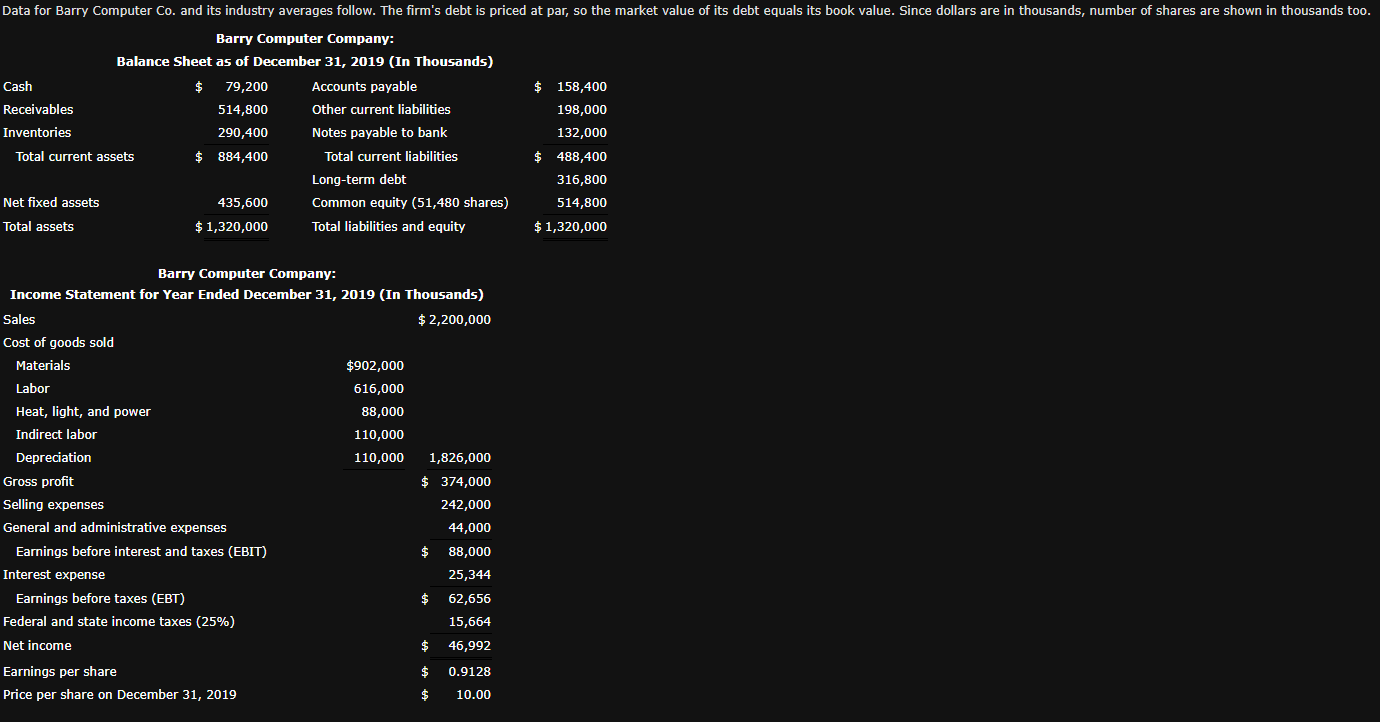Image resolution: width=1380 pixels, height=722 pixels.
Task: Click the 'Long-term debt' label
Action: (x=359, y=180)
